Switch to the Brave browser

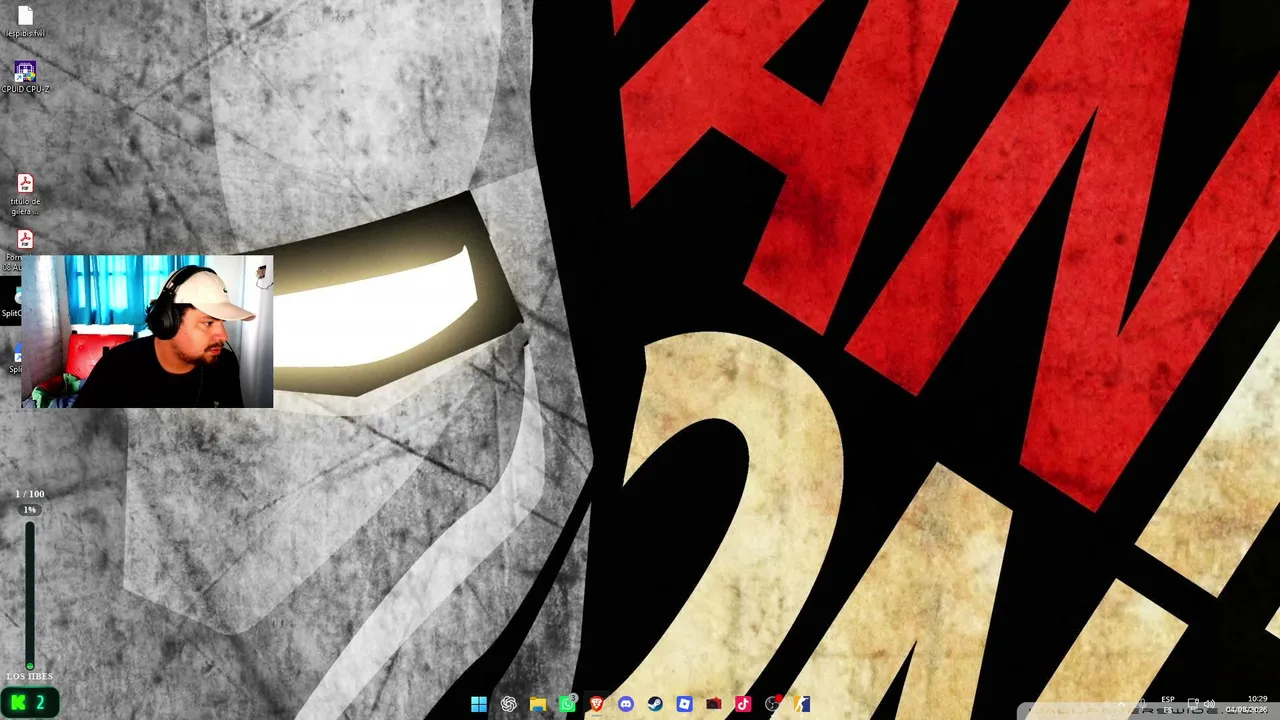point(596,704)
